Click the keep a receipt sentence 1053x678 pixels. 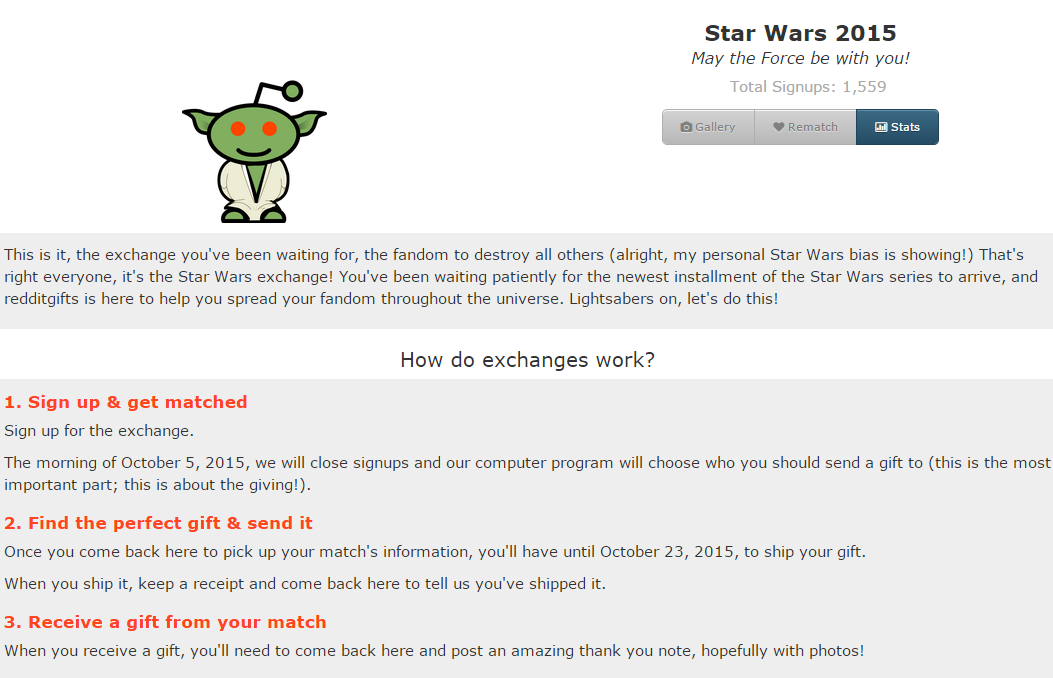305,584
